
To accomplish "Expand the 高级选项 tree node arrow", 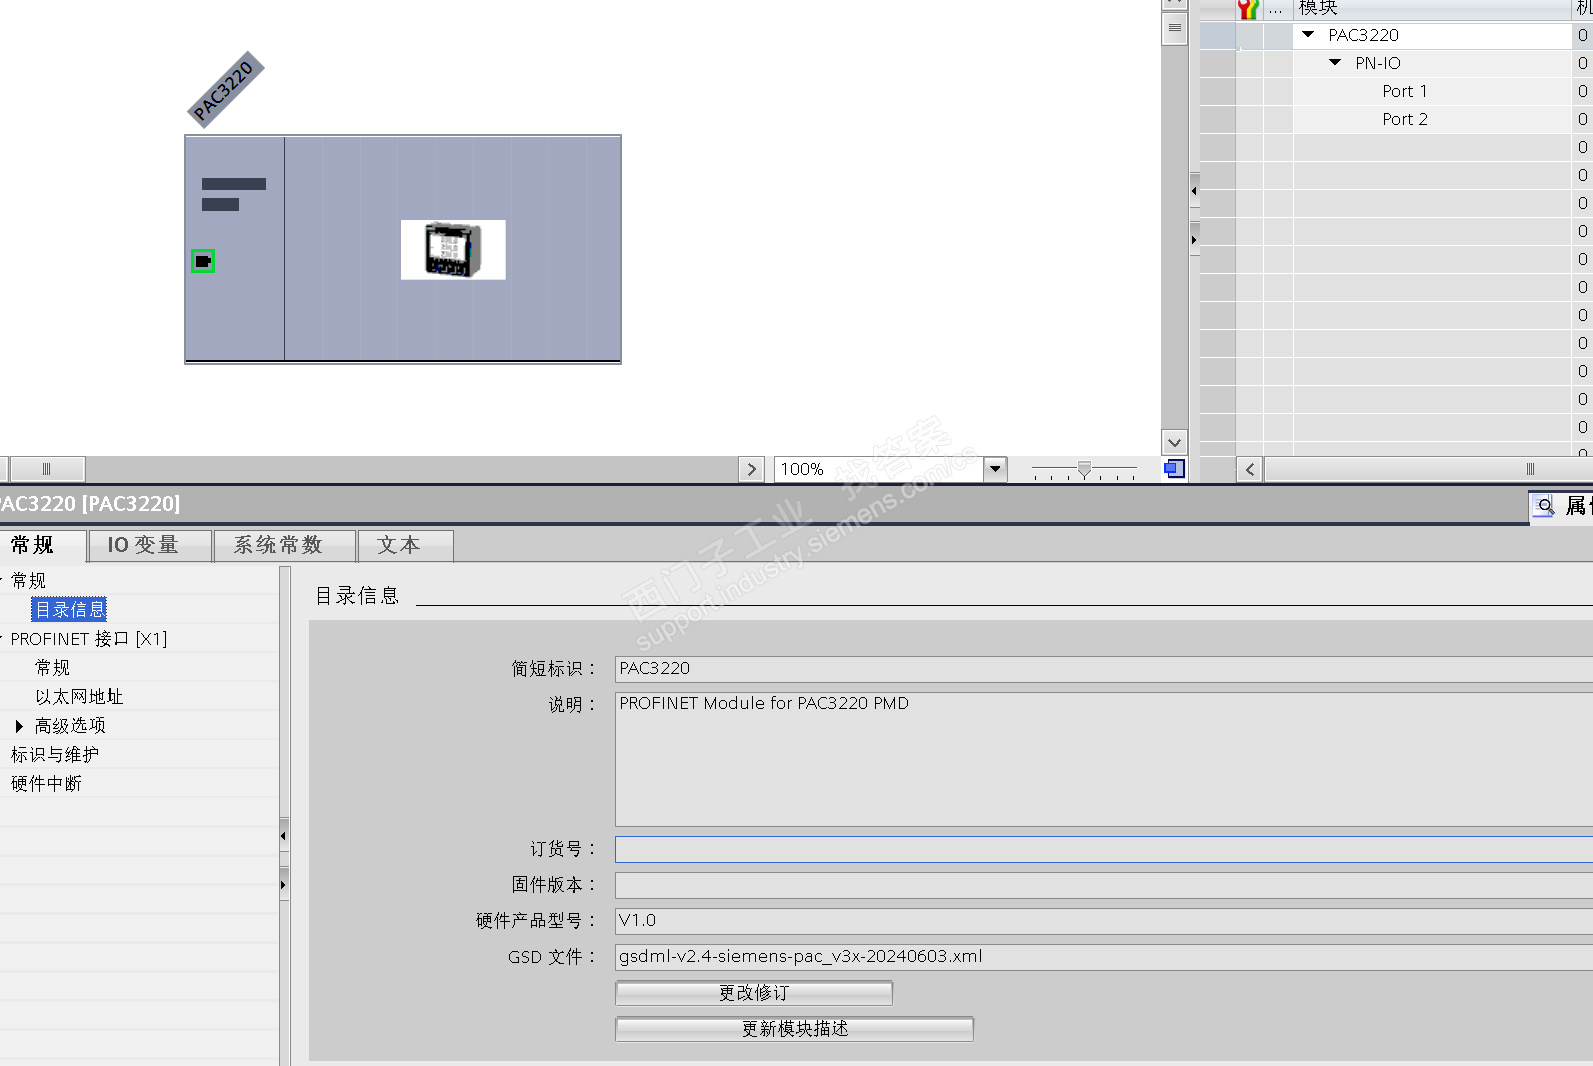I will click(19, 726).
